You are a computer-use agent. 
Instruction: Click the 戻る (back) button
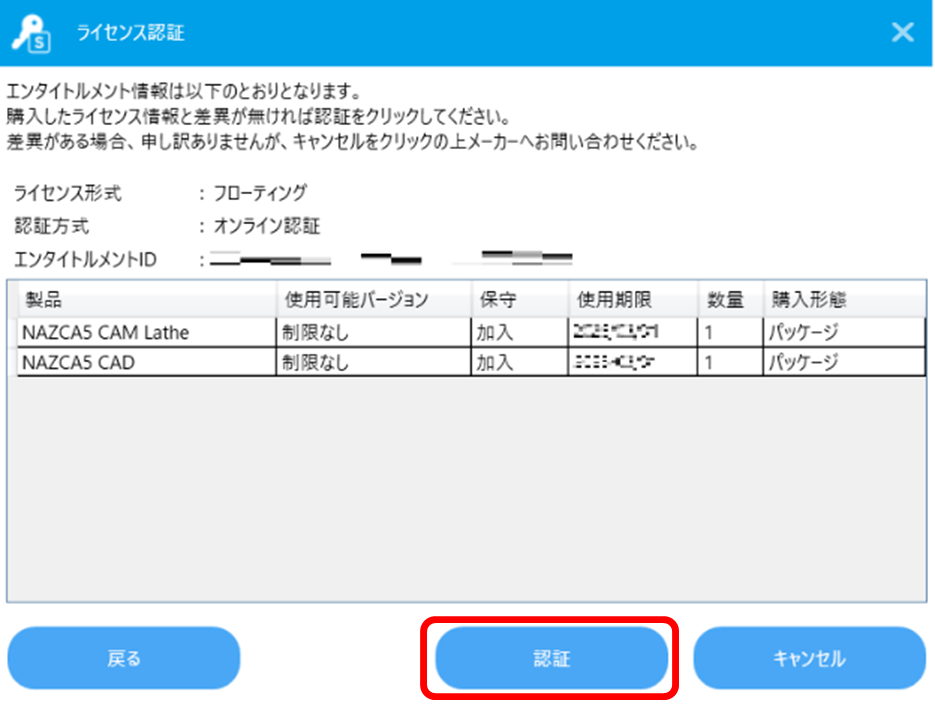click(x=124, y=658)
